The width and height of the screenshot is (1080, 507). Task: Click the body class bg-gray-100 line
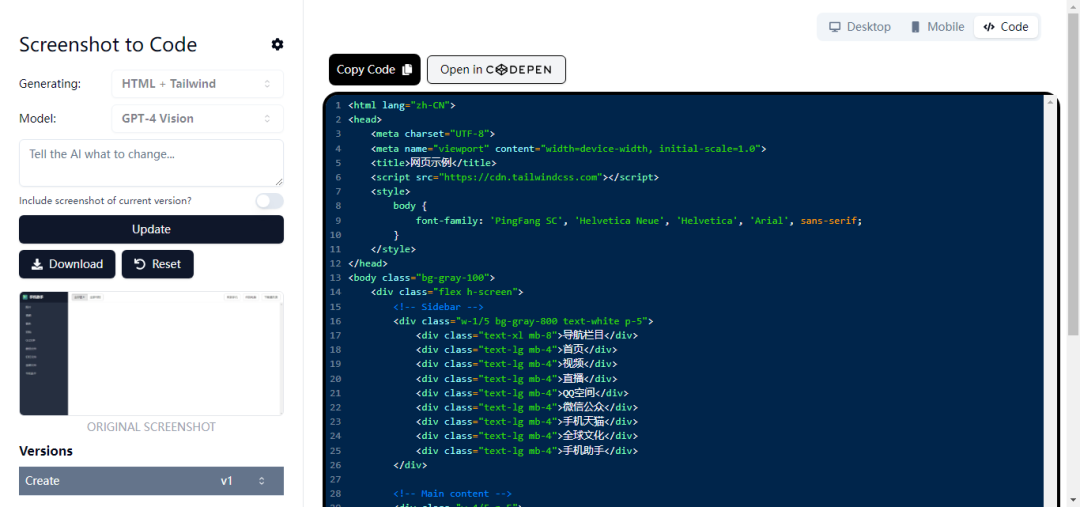tap(422, 278)
